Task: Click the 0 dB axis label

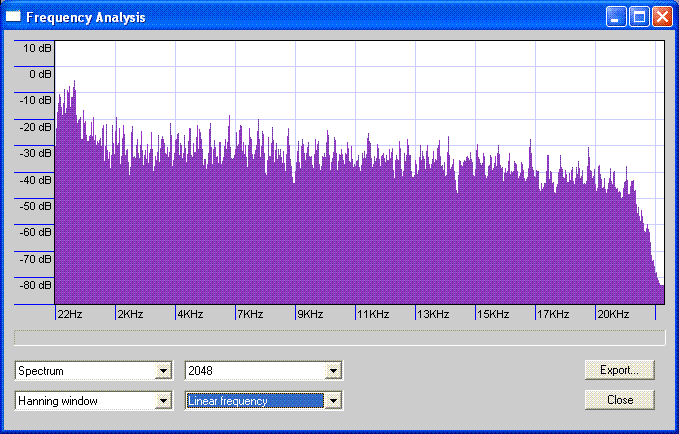Action: (40, 74)
